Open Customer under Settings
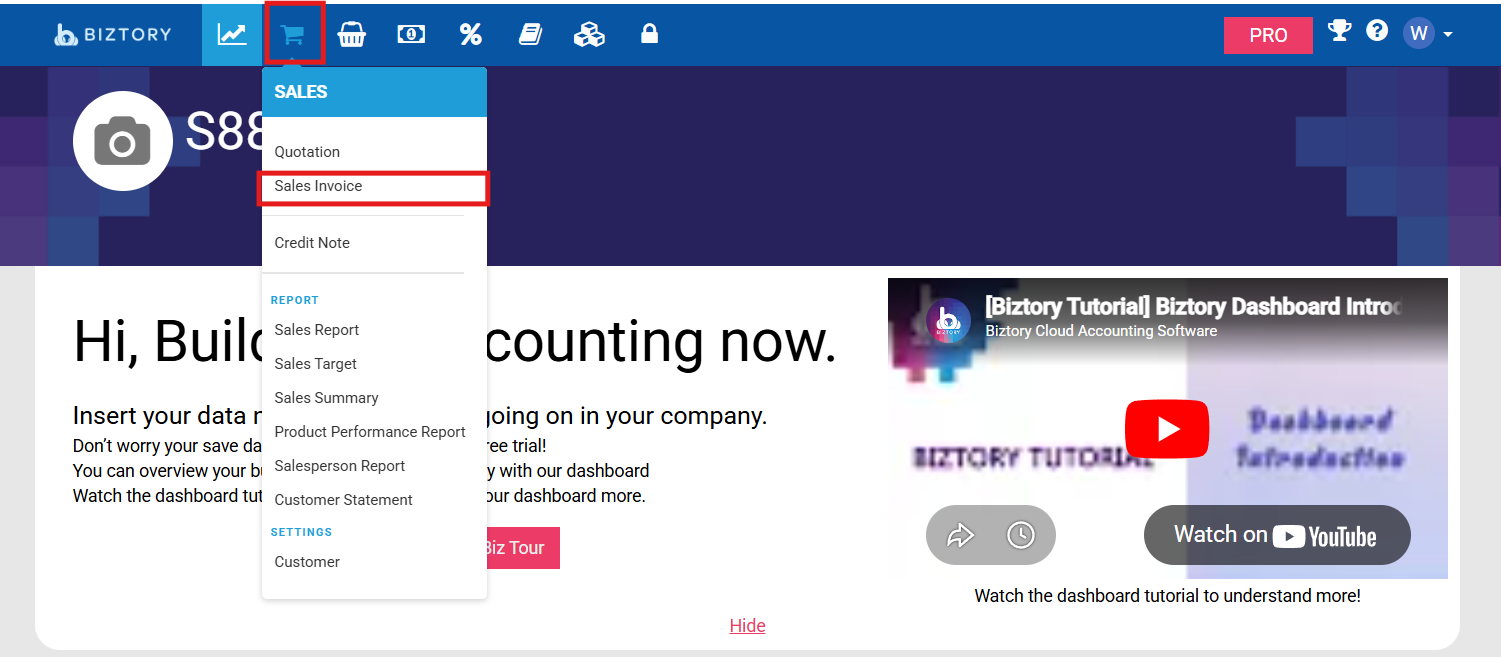 coord(307,562)
